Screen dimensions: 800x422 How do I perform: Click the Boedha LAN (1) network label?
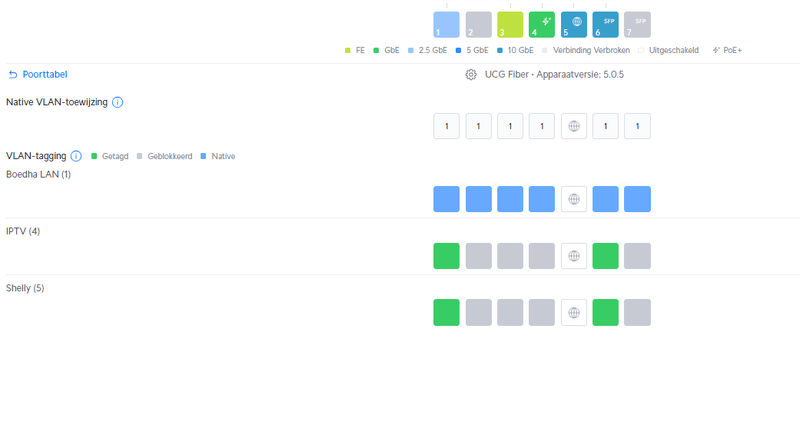click(38, 175)
